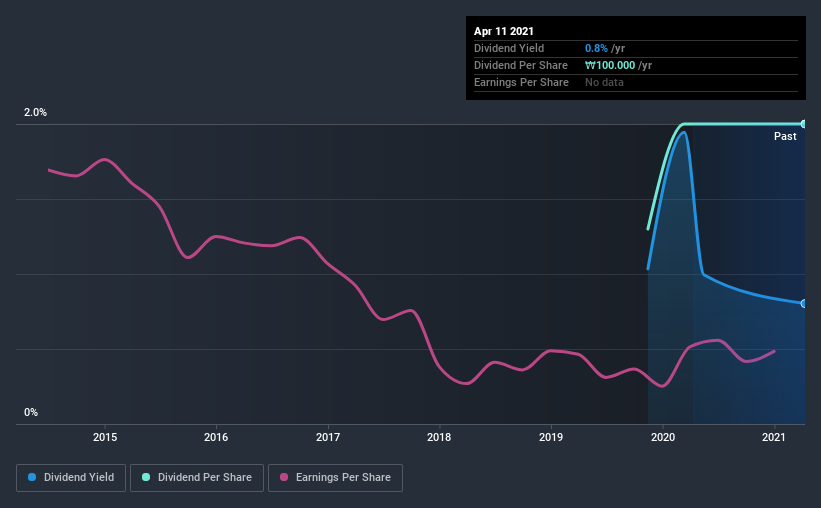The width and height of the screenshot is (821, 508).
Task: Click the 2020 x-axis label
Action: (x=663, y=437)
